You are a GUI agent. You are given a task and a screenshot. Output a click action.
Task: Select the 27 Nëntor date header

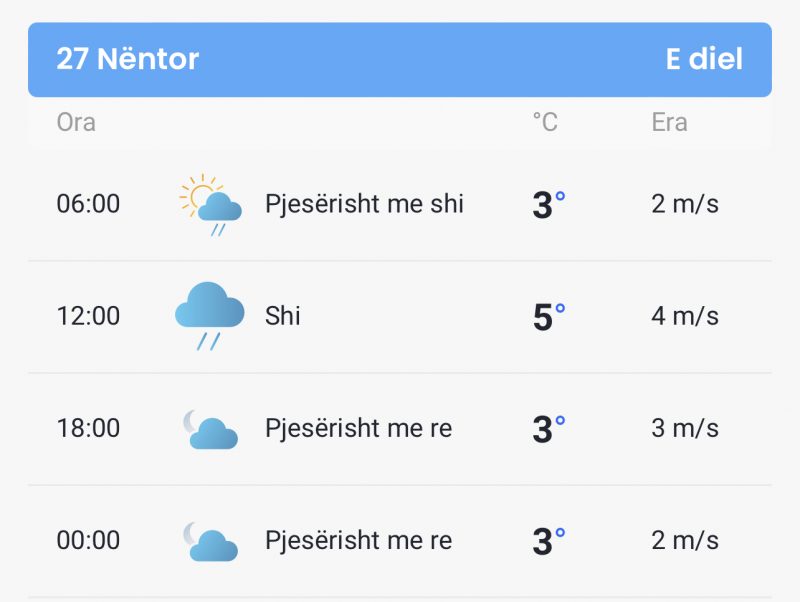[x=128, y=59]
